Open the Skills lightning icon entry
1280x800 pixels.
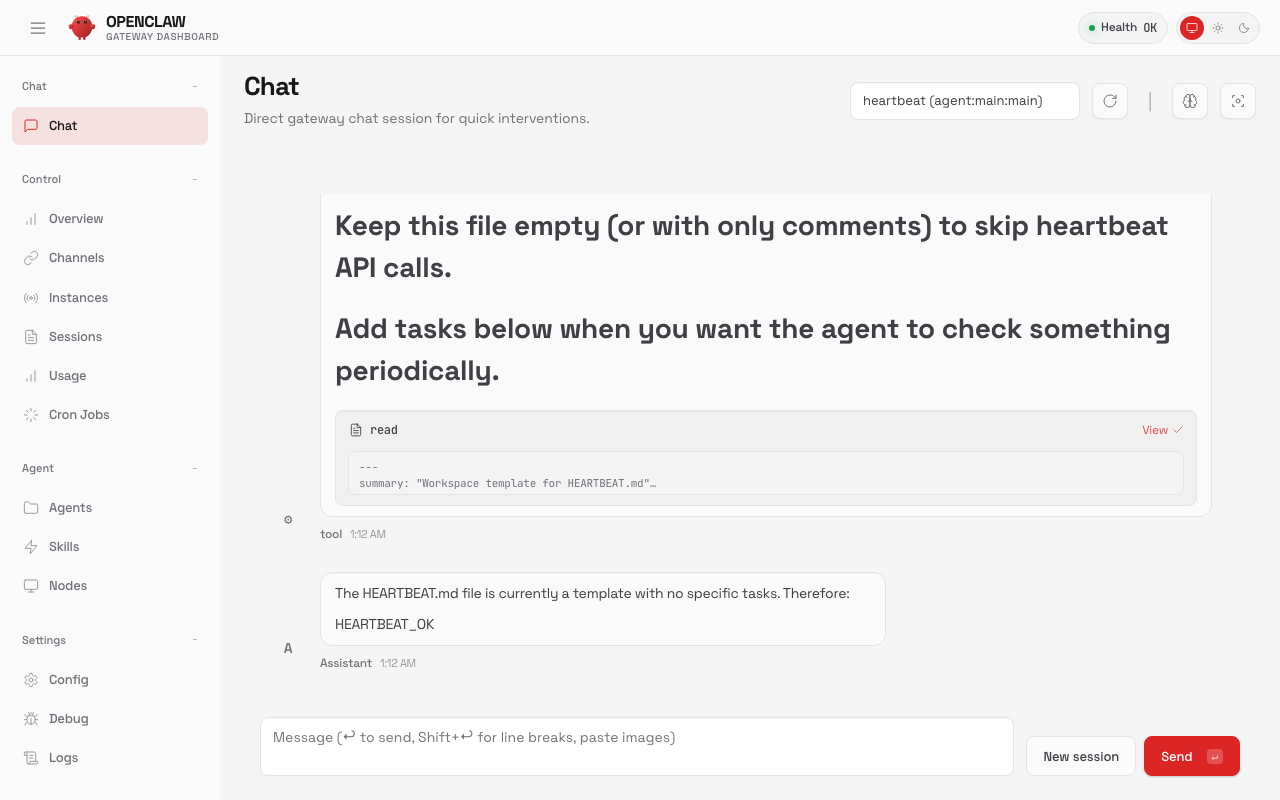pyautogui.click(x=64, y=547)
